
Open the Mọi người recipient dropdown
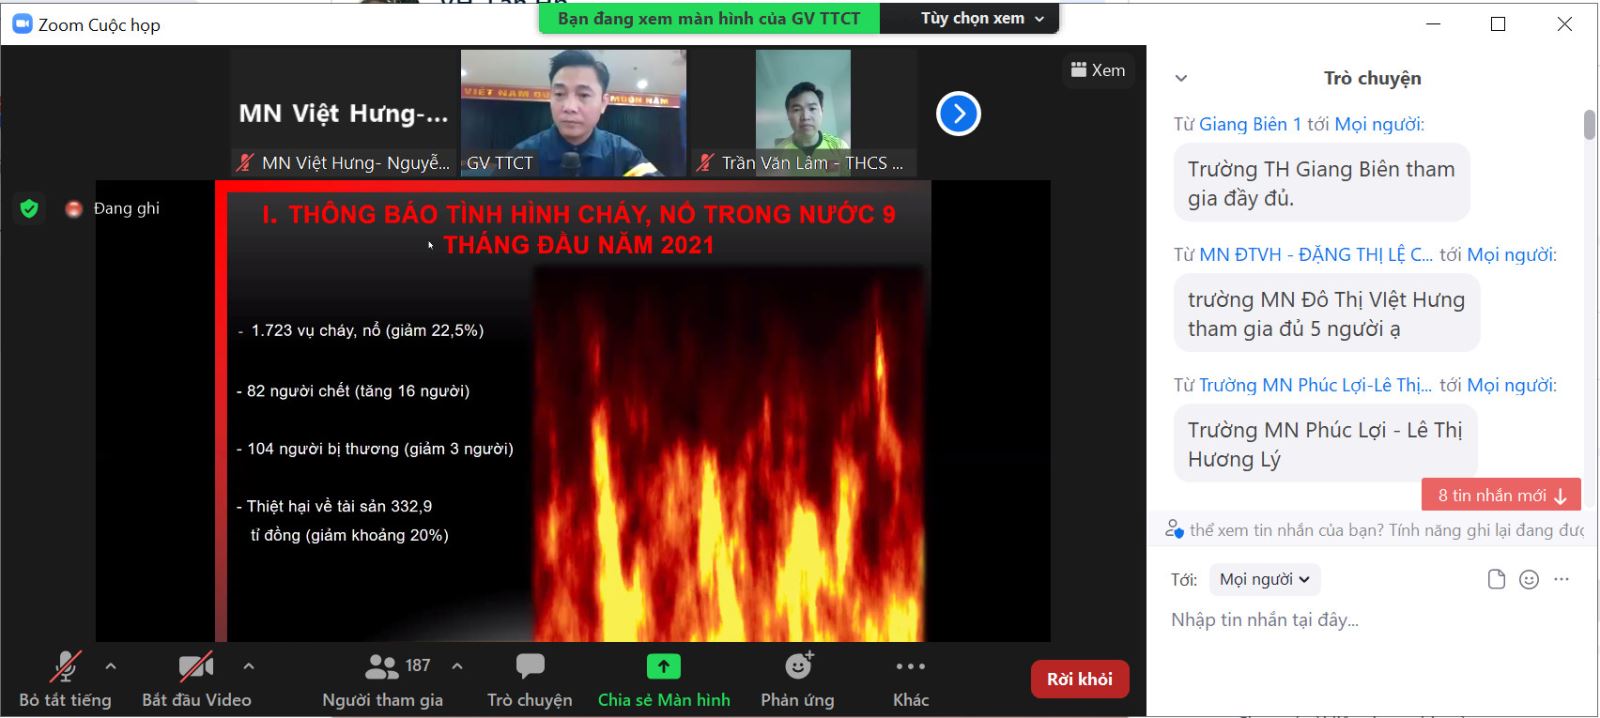(x=1264, y=579)
